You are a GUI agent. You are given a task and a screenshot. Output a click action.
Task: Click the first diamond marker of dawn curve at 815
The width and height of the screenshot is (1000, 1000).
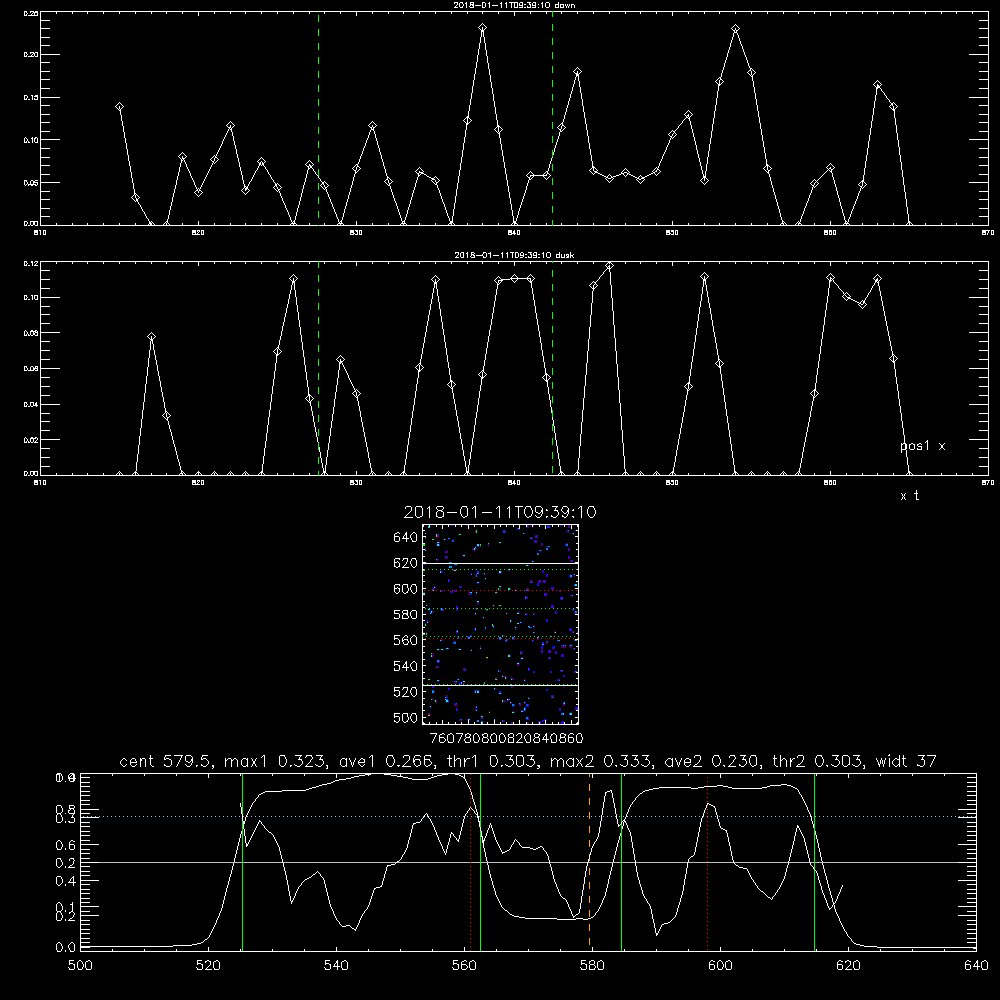119,107
